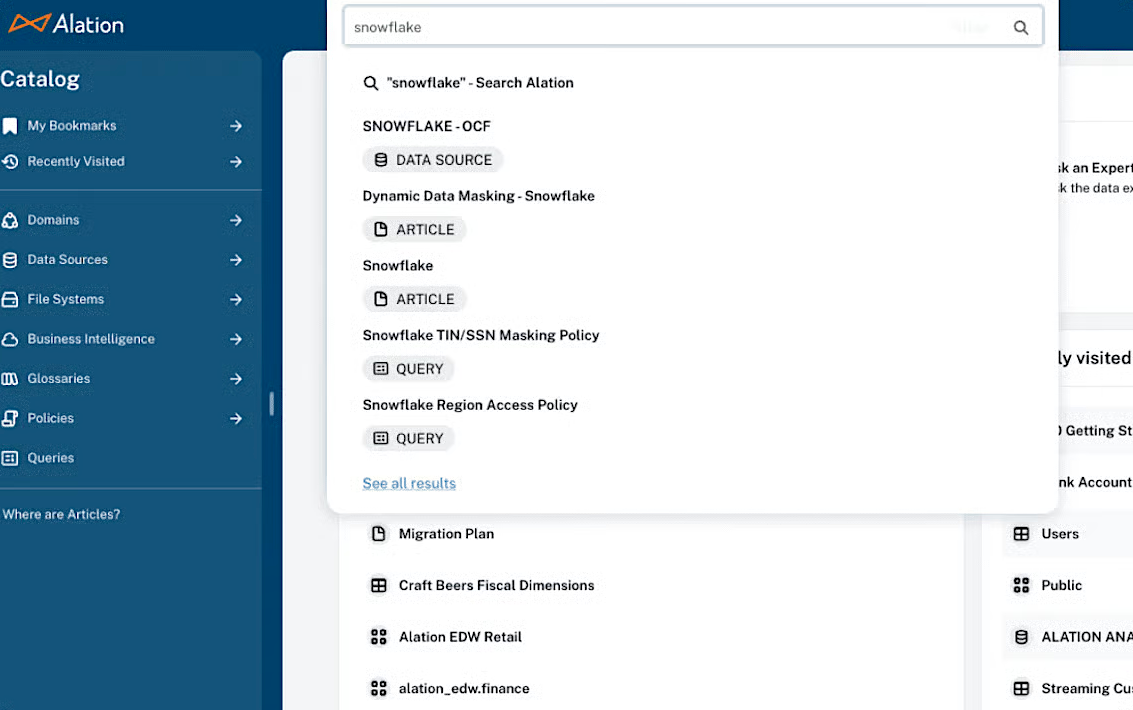The image size is (1133, 710).
Task: Open the Snowflake article result title
Action: [x=397, y=266]
